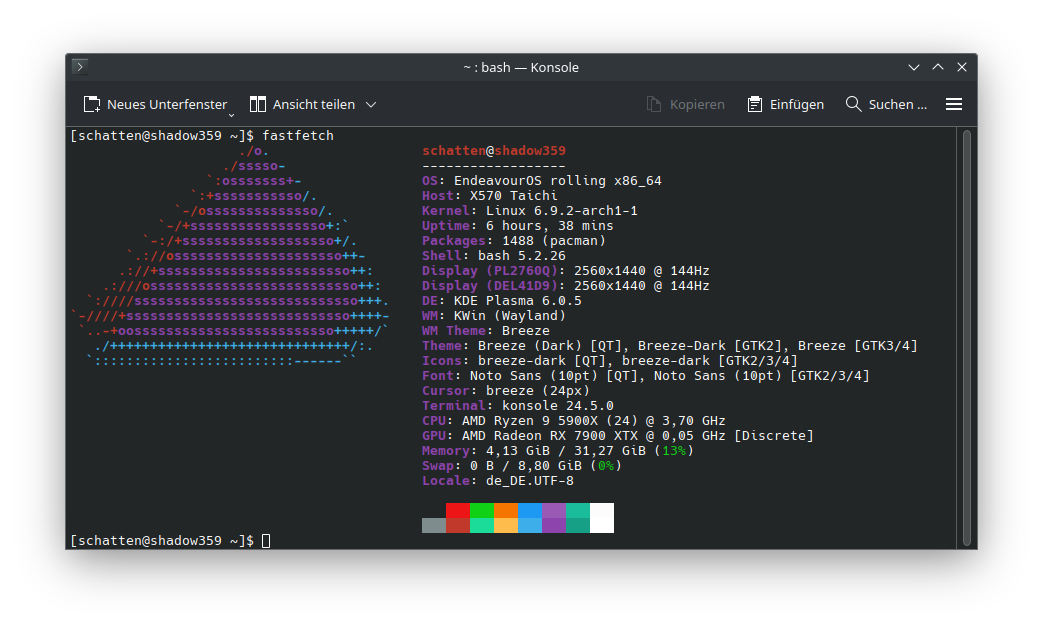Viewport: 1044px width, 628px height.
Task: Click 'de_DE.UTF-8' locale value
Action: 529,481
